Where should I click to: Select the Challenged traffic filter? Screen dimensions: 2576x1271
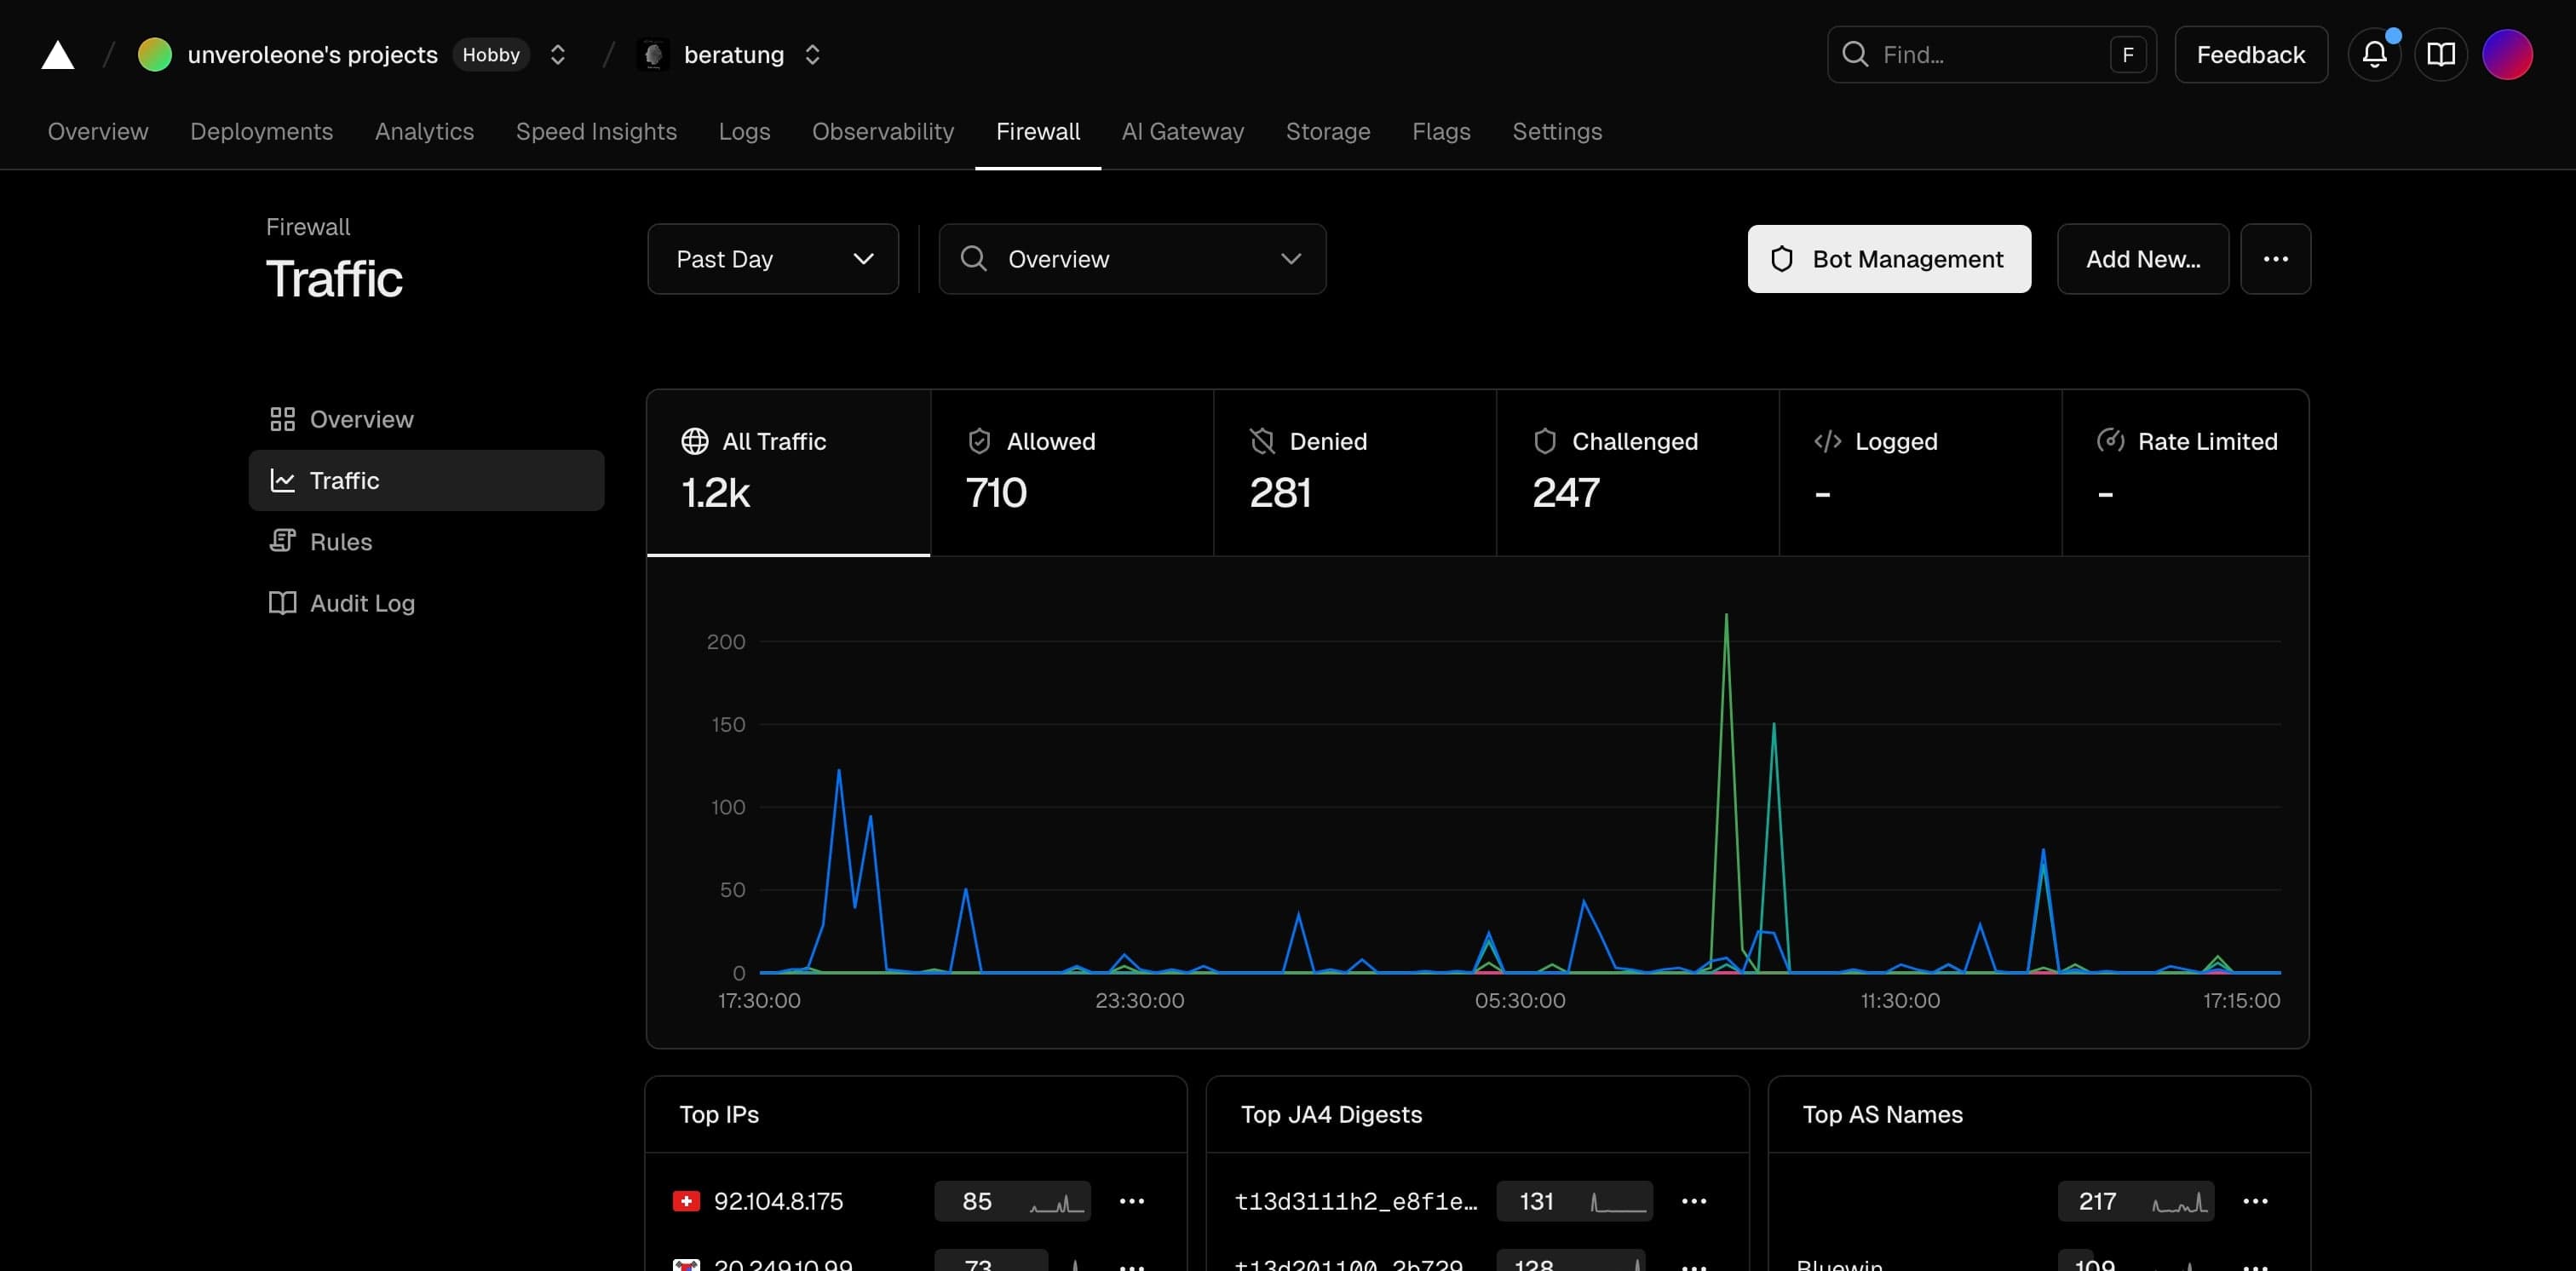click(x=1637, y=472)
